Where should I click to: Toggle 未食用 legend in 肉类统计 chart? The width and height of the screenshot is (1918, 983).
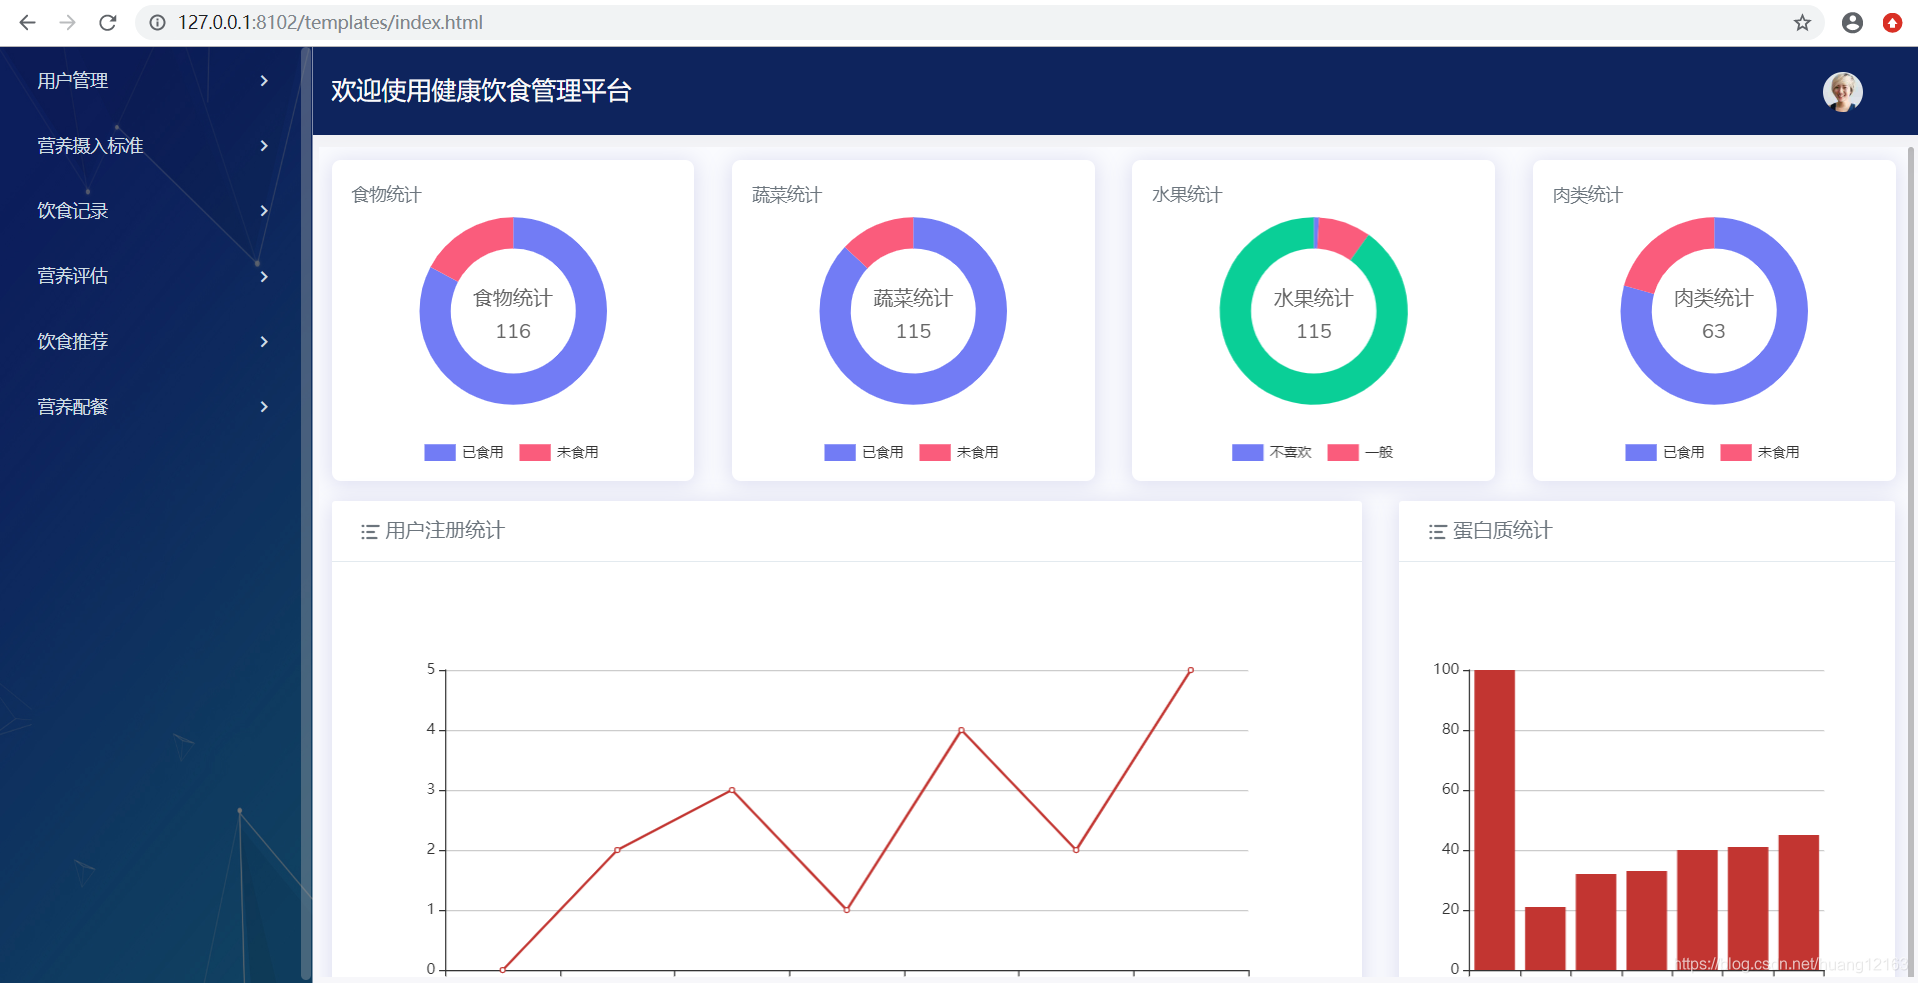click(1760, 452)
